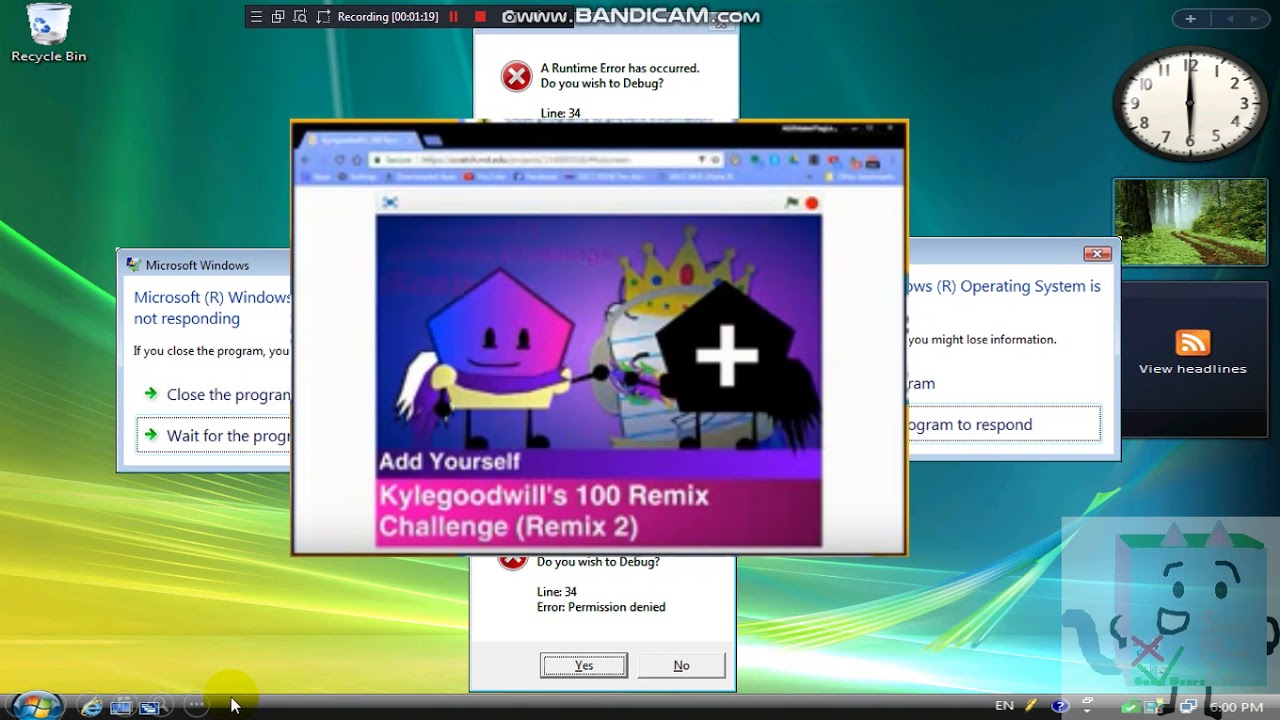
Task: Click the pen icon in language bar
Action: coord(1031,705)
